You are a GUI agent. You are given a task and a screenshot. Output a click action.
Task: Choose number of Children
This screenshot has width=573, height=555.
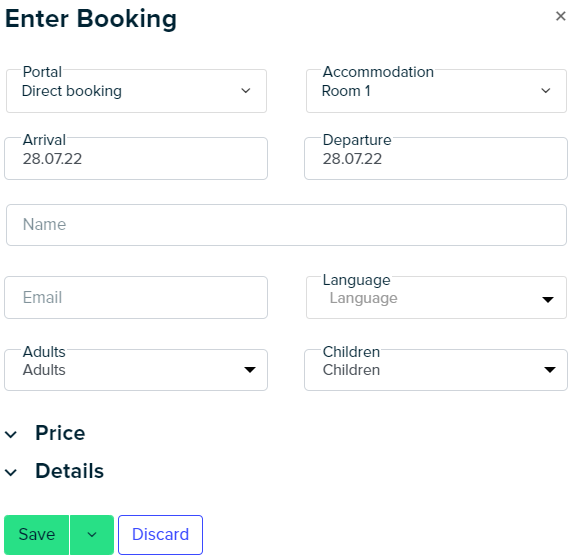436,370
